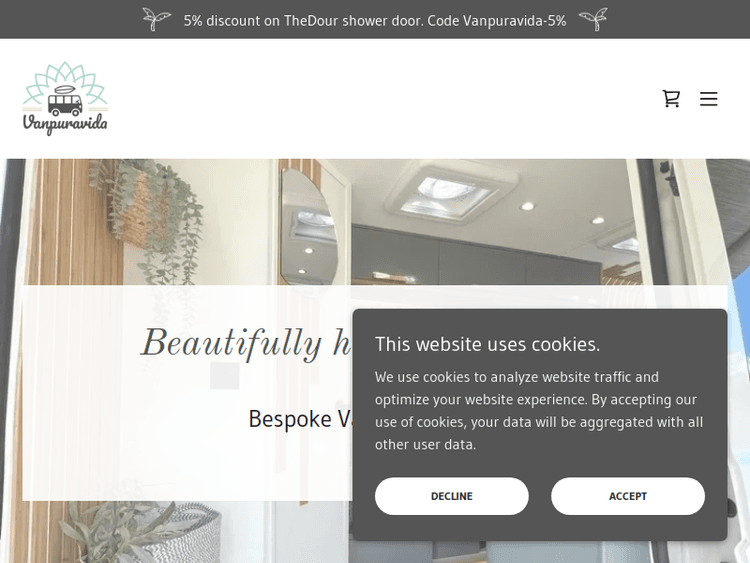This screenshot has height=563, width=750.
Task: Click the palm tree icon after the discount code
Action: coord(594,20)
